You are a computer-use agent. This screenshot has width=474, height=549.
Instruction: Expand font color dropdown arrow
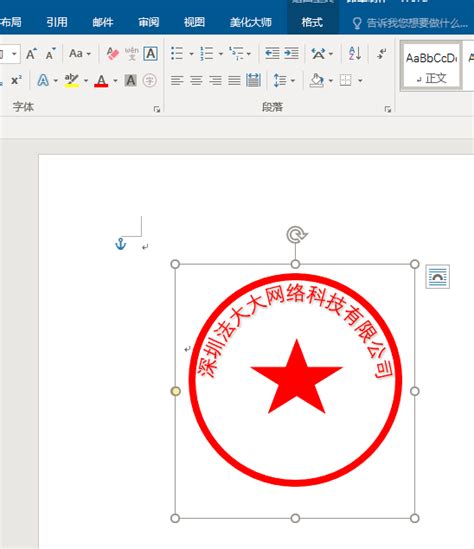pos(115,81)
